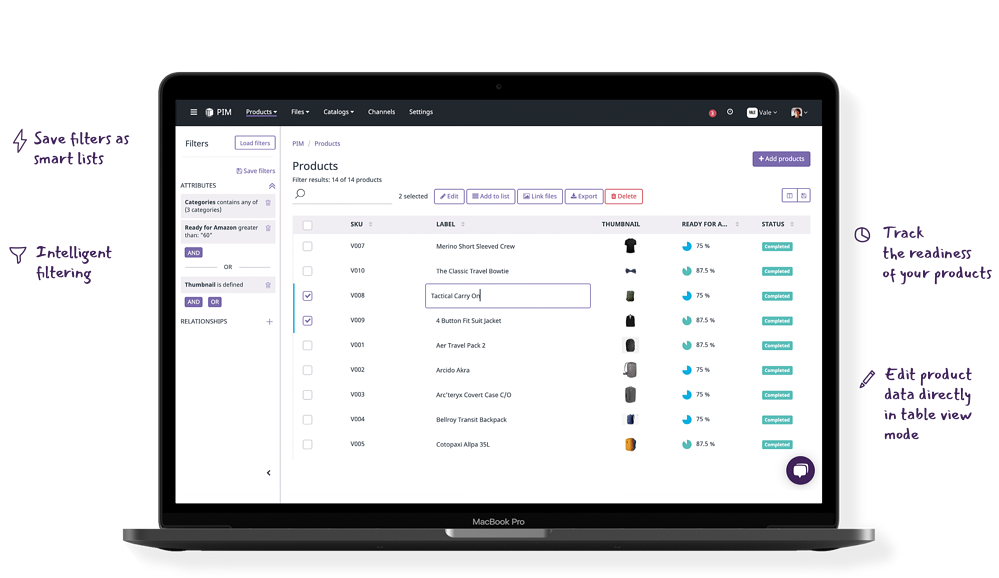Click thumbnail of Bellroy Transit Backpack
Image resolution: width=999 pixels, height=578 pixels.
(x=630, y=419)
